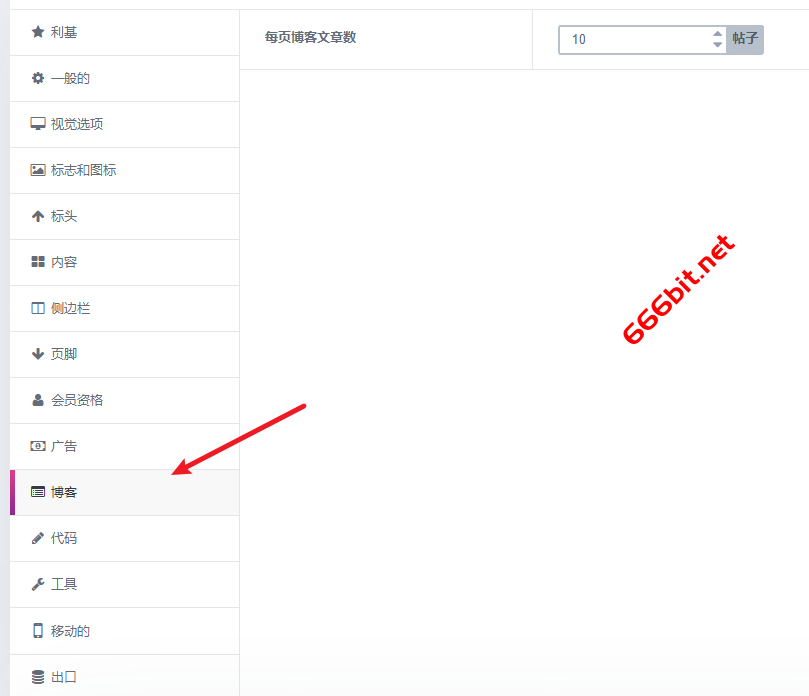Click the image icon beside 标志和图标
The image size is (809, 696).
point(38,170)
